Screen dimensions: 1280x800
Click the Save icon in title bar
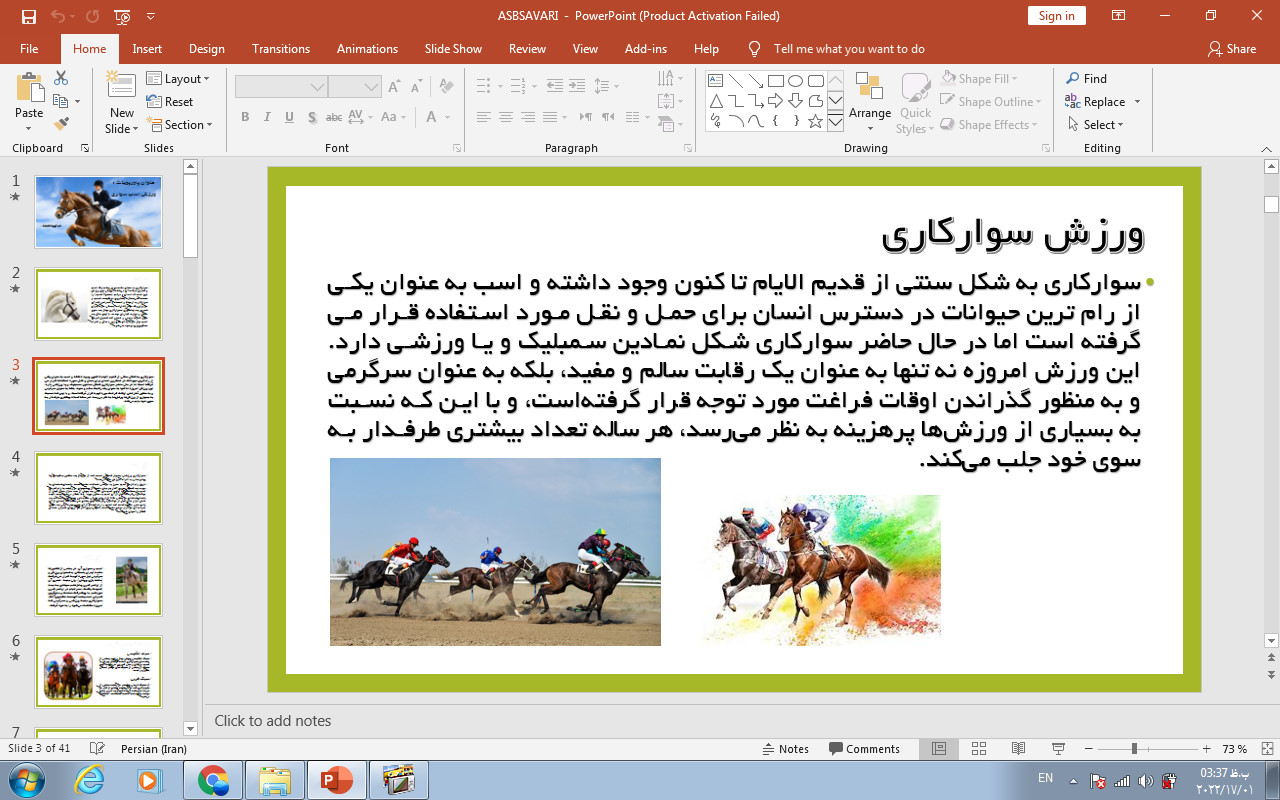(28, 16)
